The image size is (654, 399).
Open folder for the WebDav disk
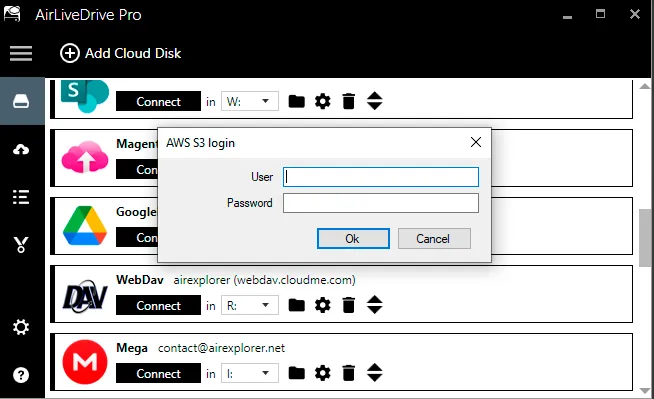point(297,305)
